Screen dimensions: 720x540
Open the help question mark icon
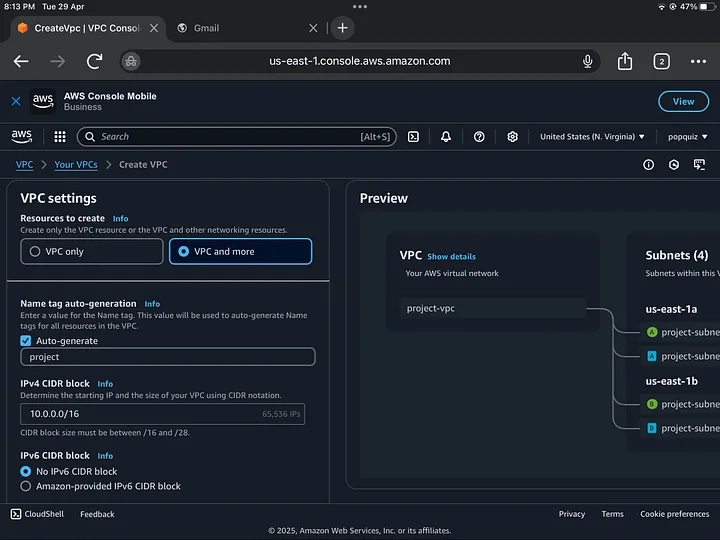479,136
